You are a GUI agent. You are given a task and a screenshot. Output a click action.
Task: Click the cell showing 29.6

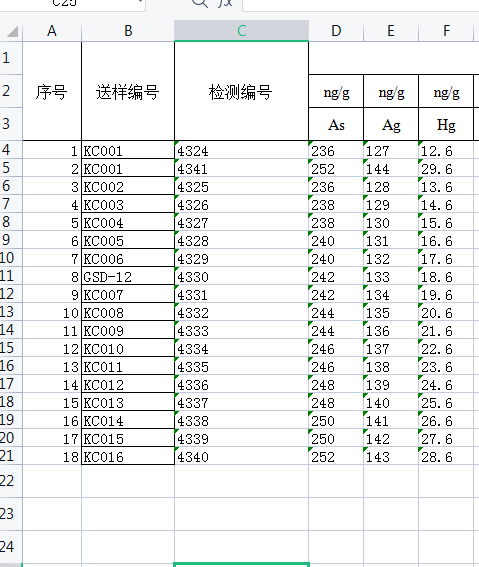point(446,168)
